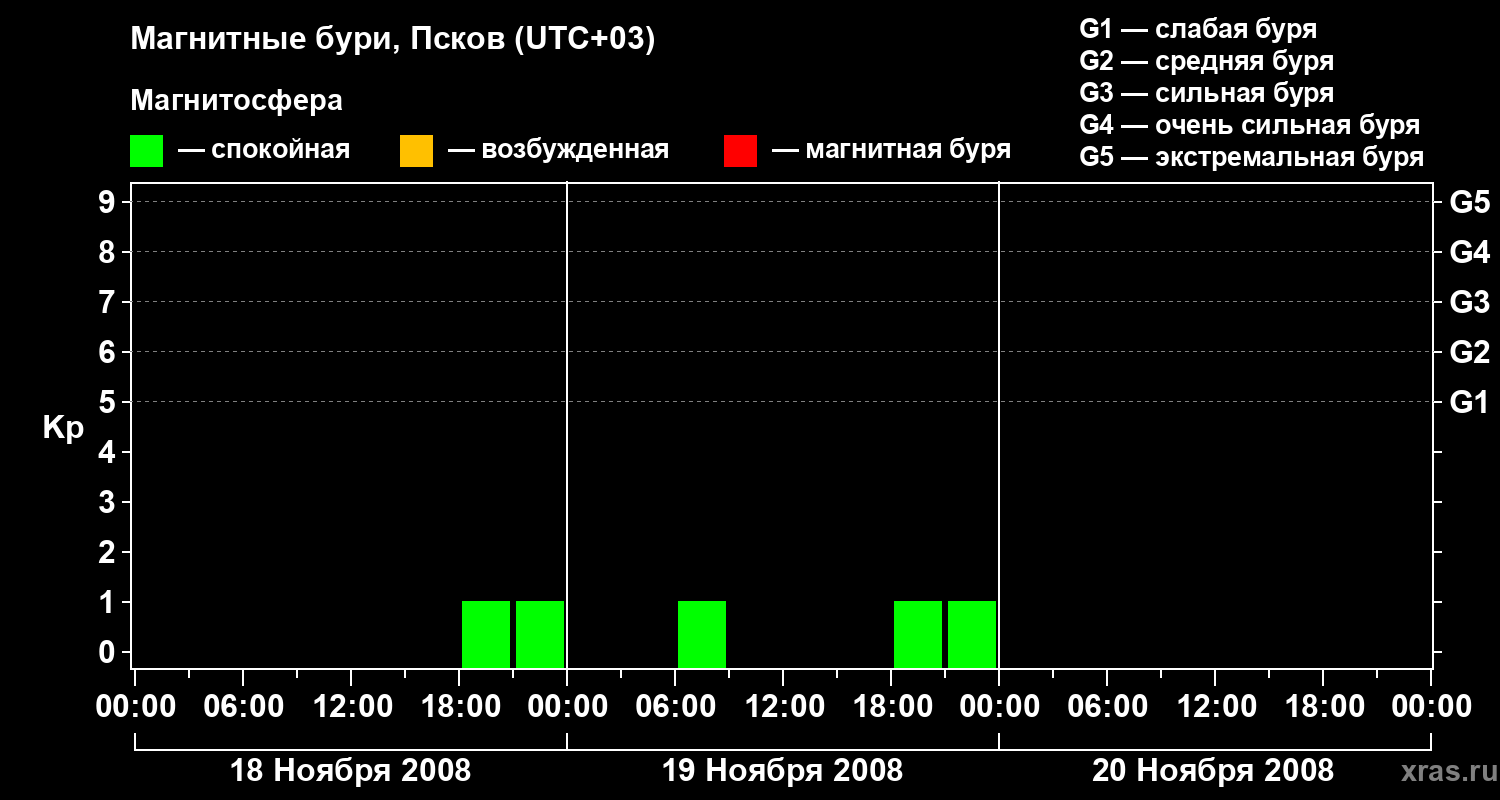Click the "00:00" label starting 19 Ноября
Screen dimensions: 1500x800
click(567, 706)
